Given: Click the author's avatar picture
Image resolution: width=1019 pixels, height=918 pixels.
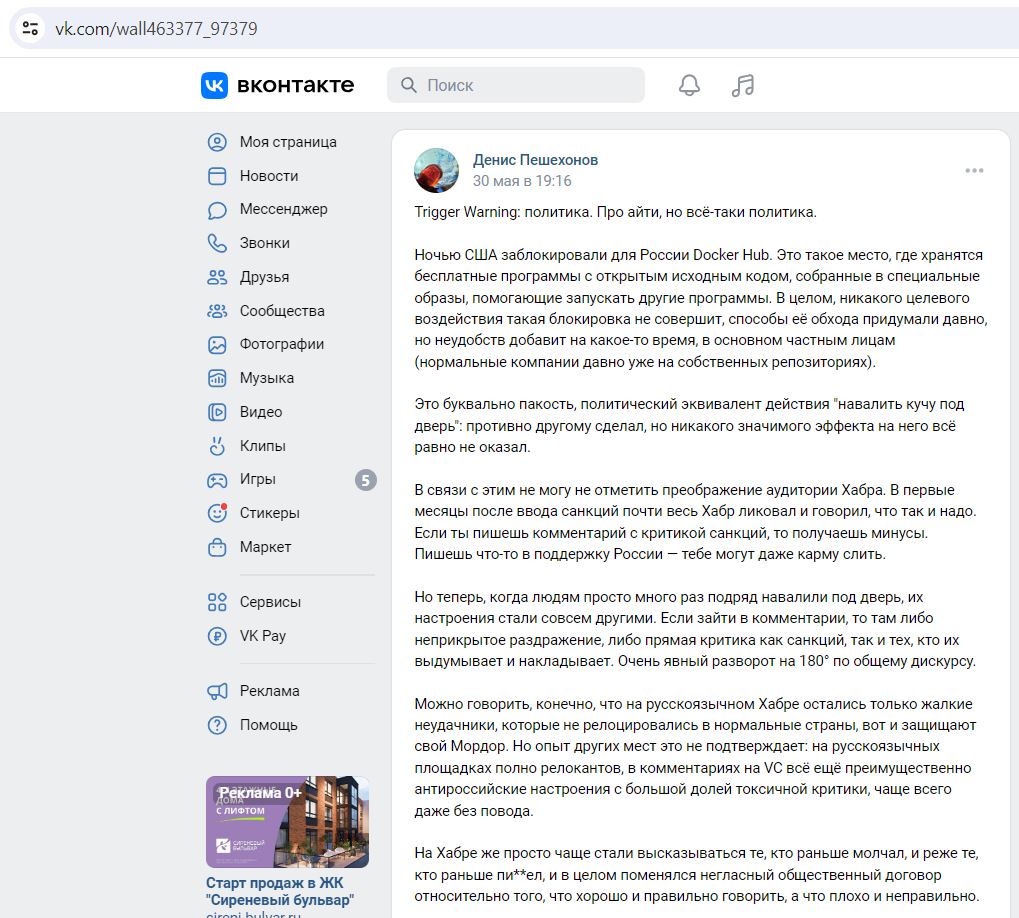Looking at the screenshot, I should pyautogui.click(x=437, y=170).
